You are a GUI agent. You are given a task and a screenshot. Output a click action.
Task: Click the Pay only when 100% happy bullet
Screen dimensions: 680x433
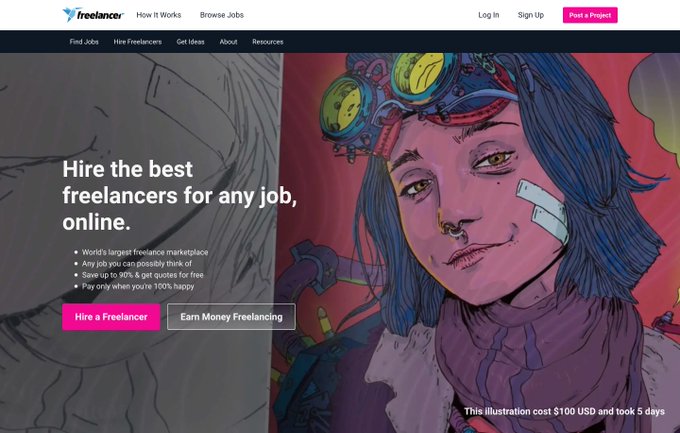pyautogui.click(x=138, y=286)
